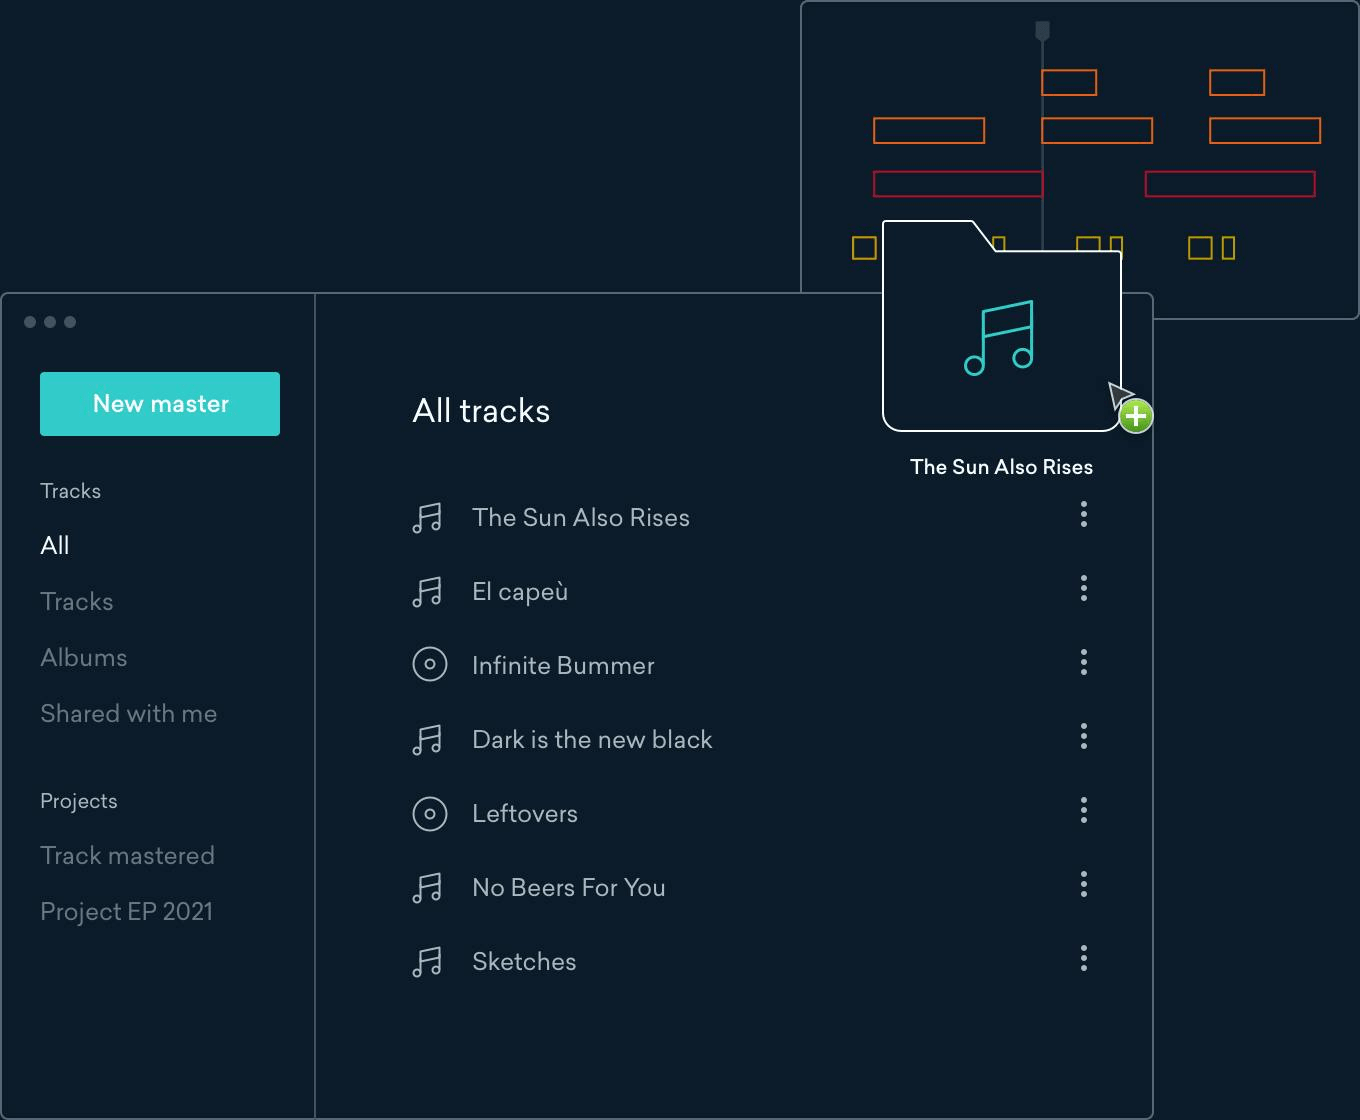Click music note icon beside El capeù
1360x1120 pixels.
coord(427,592)
